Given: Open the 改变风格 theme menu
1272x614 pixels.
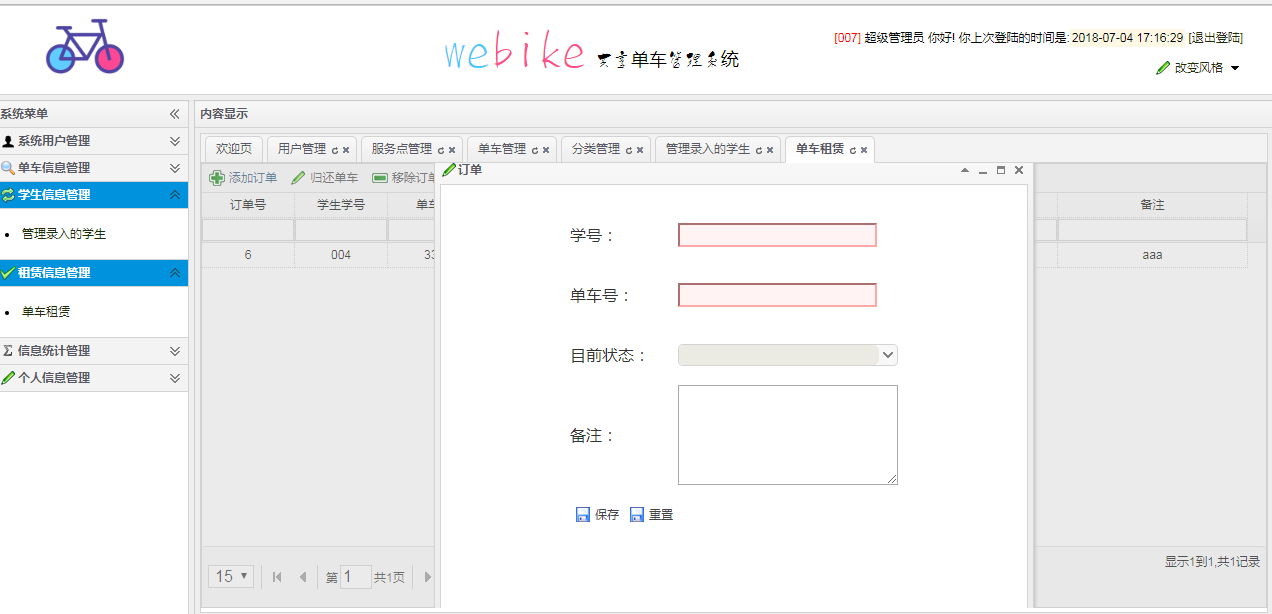Looking at the screenshot, I should point(1198,68).
